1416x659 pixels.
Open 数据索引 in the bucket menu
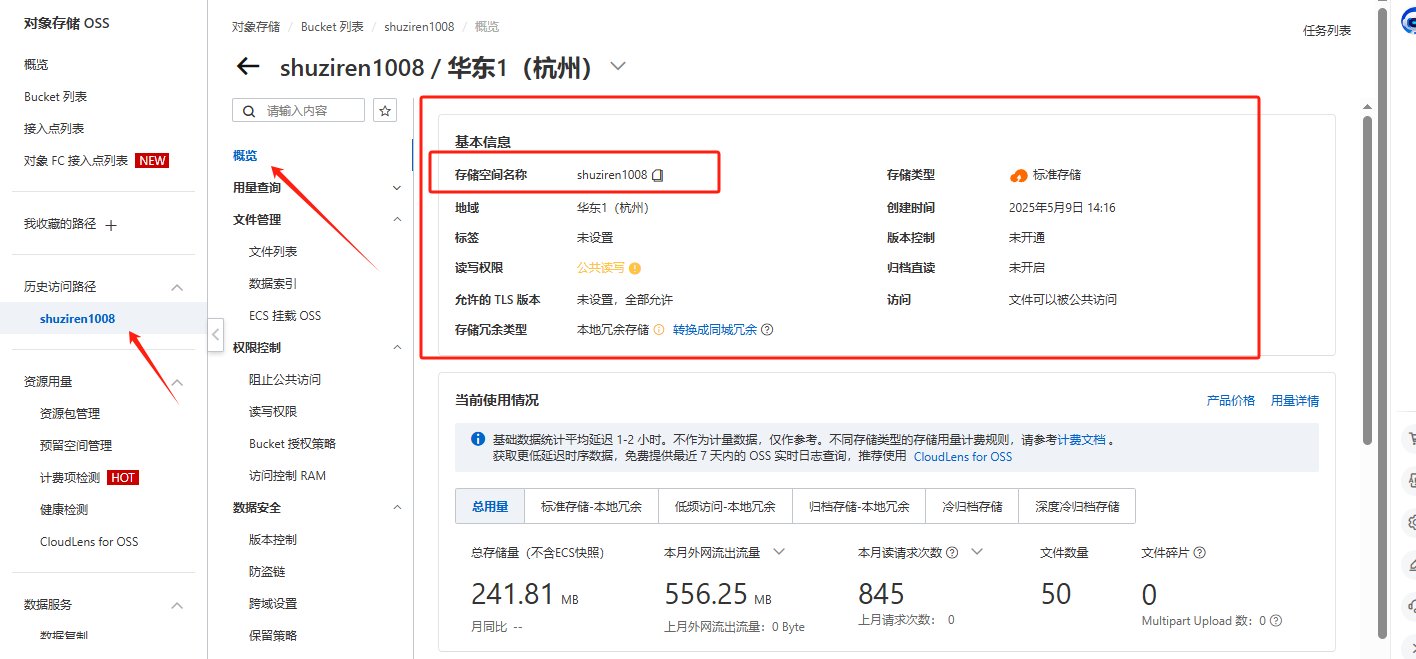273,284
